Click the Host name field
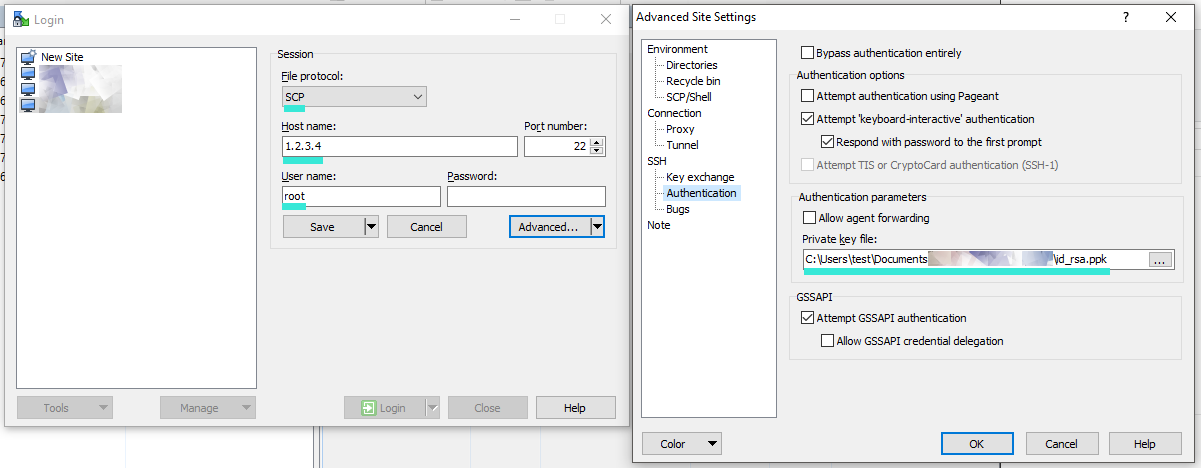This screenshot has height=468, width=1201. [x=400, y=146]
